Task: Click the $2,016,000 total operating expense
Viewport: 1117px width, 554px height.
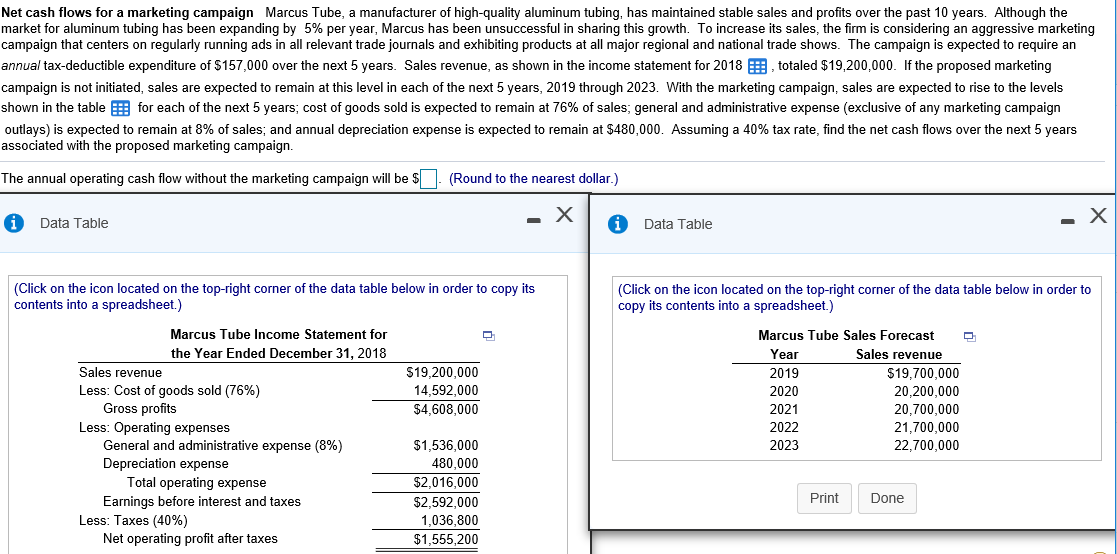Action: [x=446, y=483]
